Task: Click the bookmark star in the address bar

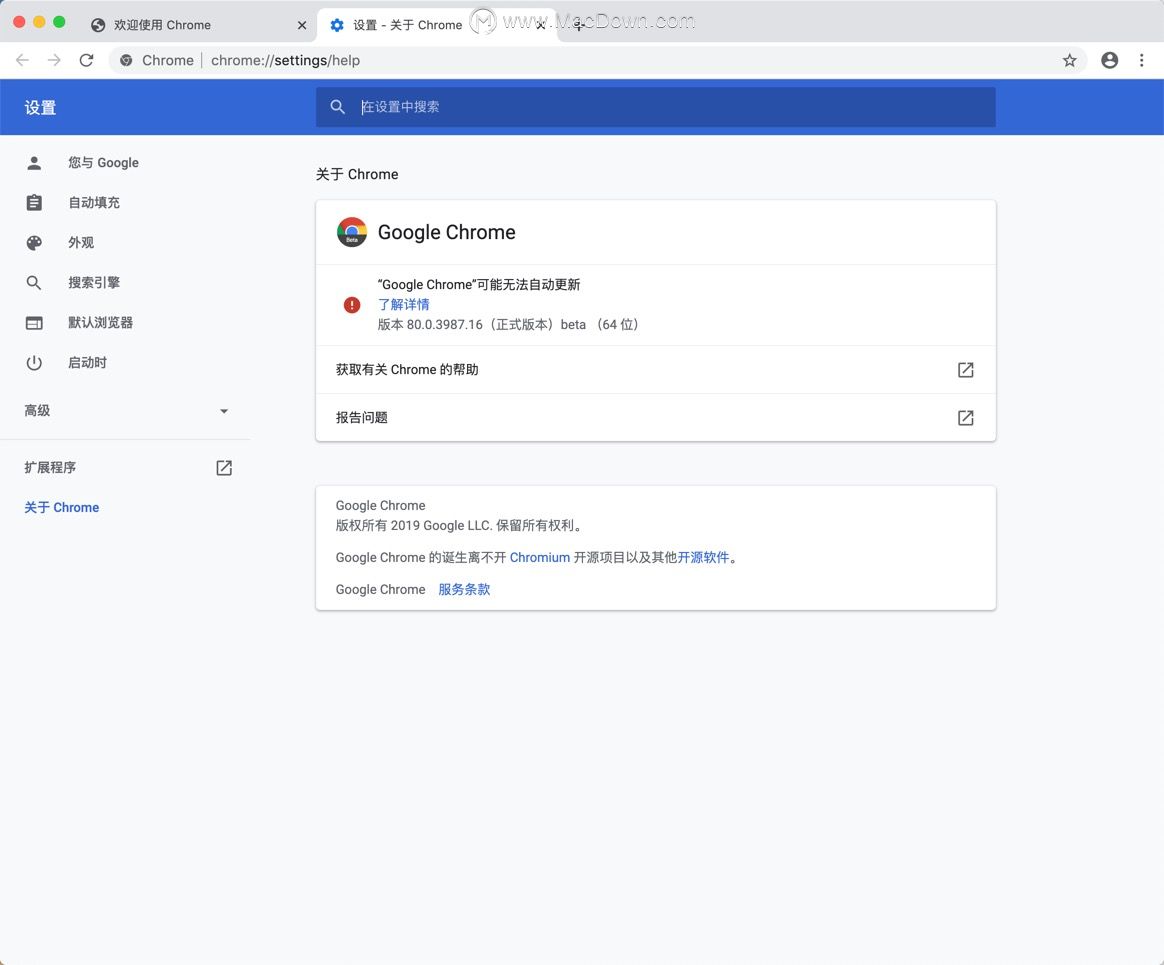Action: point(1070,60)
